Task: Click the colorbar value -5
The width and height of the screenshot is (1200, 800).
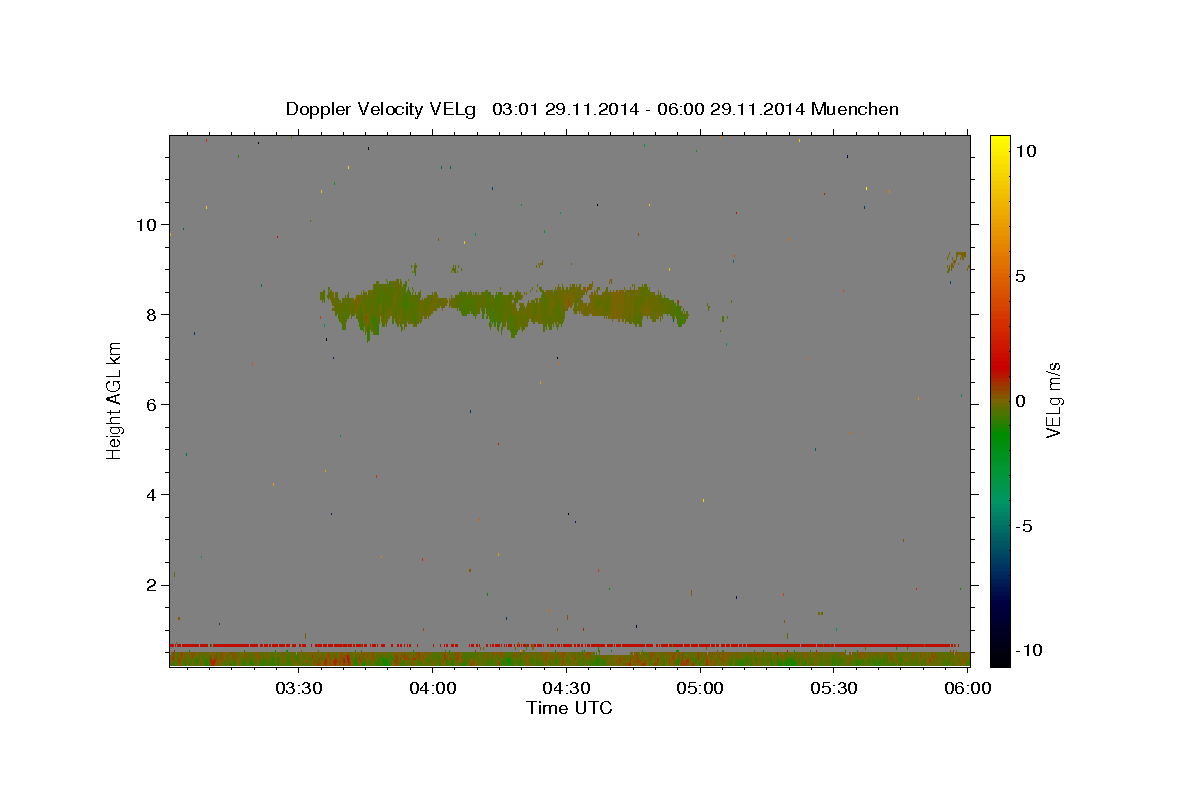Action: point(1024,526)
